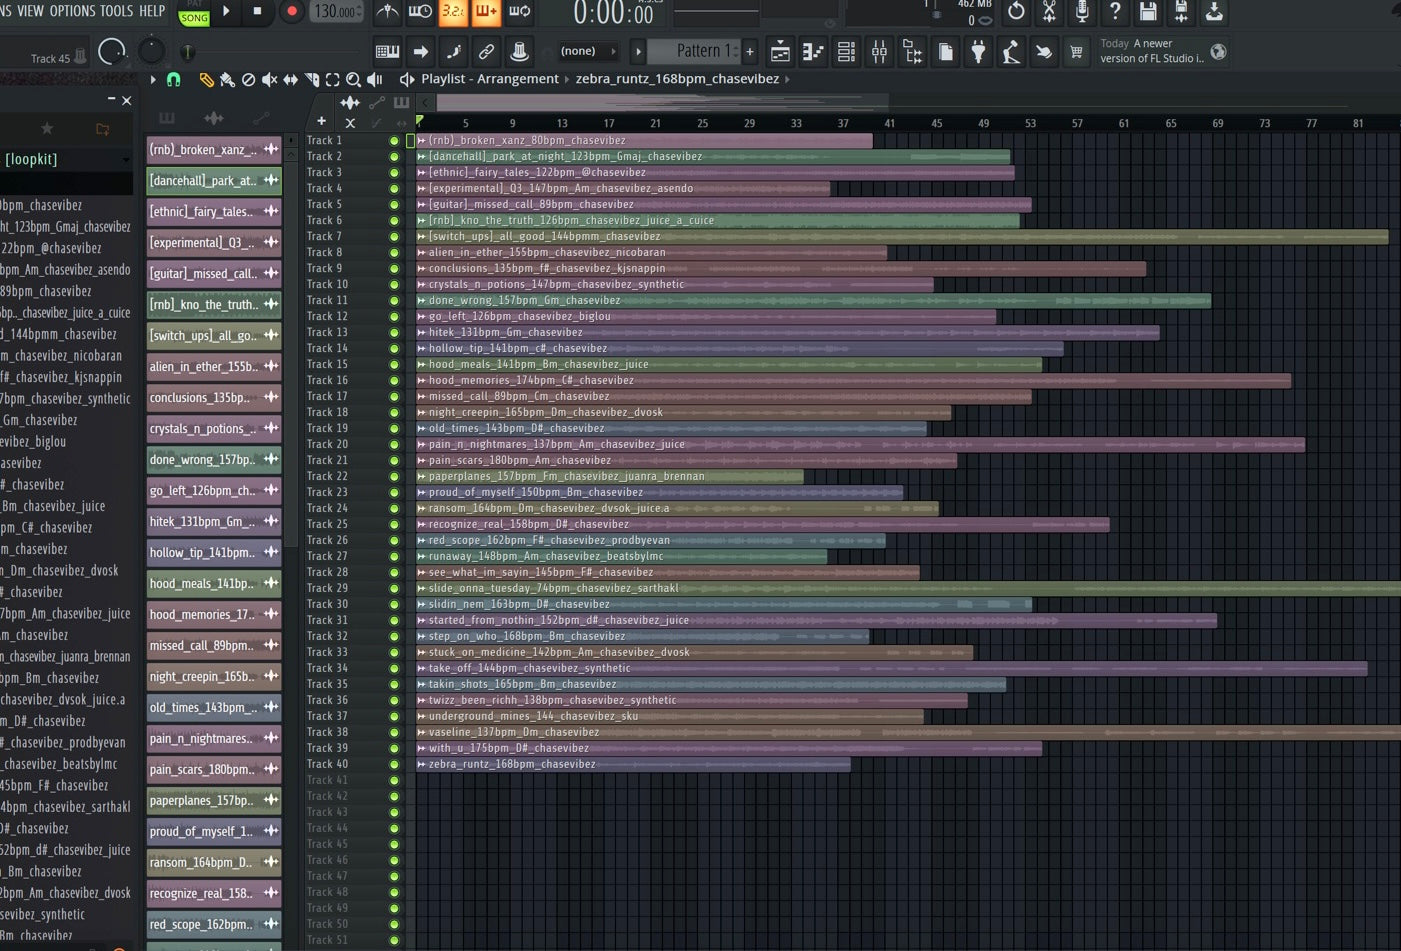
Task: Click Playlist - Arrangement breadcrumb
Action: (490, 79)
